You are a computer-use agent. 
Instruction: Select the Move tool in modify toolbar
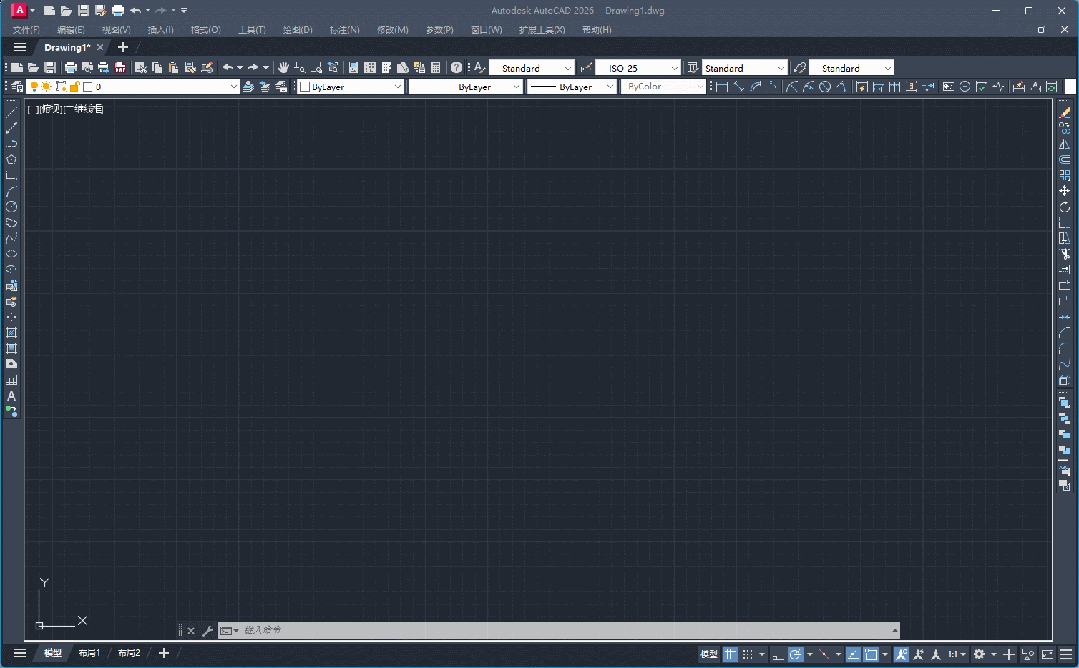click(1065, 191)
